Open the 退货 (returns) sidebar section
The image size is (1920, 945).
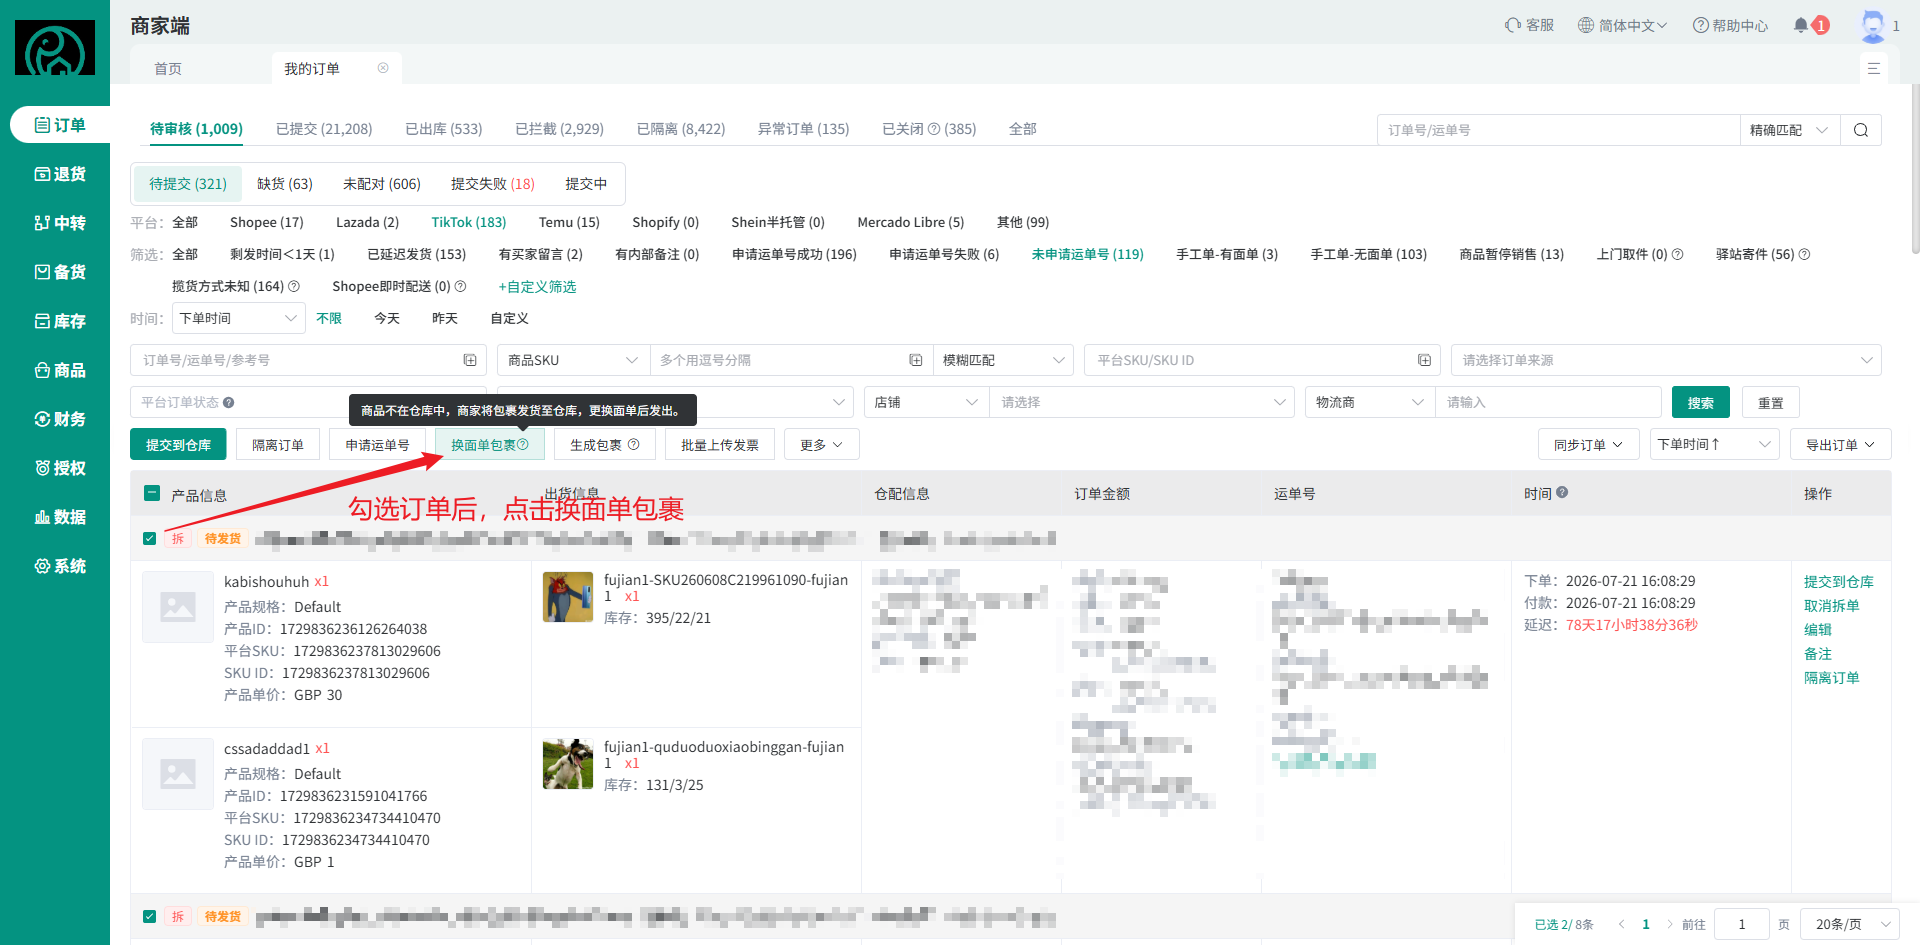pos(60,174)
